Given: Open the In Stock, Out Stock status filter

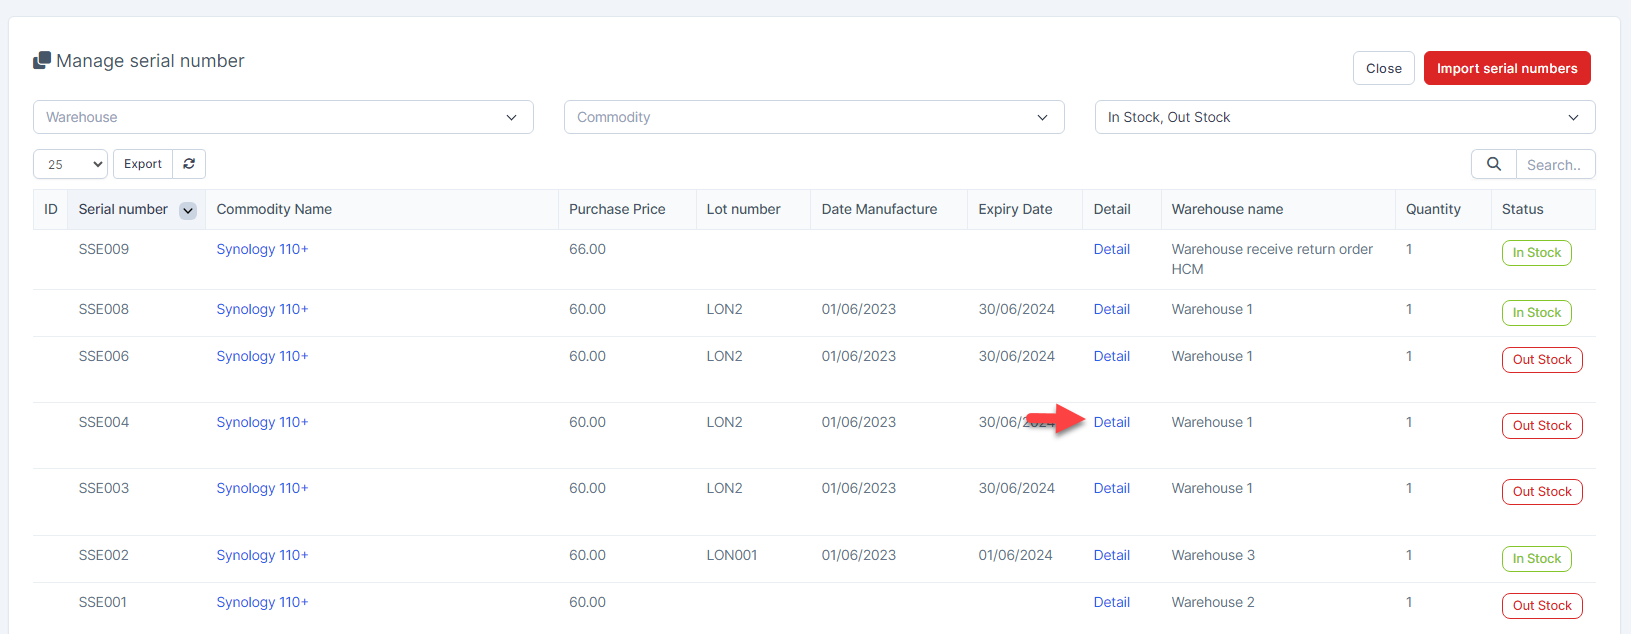Looking at the screenshot, I should [1344, 117].
